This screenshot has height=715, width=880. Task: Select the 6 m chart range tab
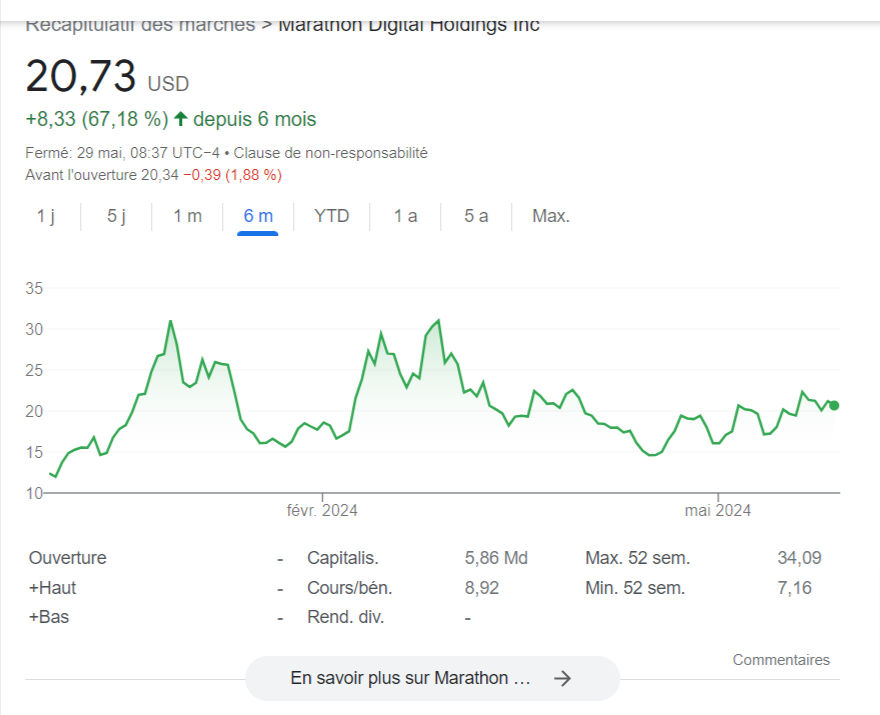pyautogui.click(x=258, y=216)
